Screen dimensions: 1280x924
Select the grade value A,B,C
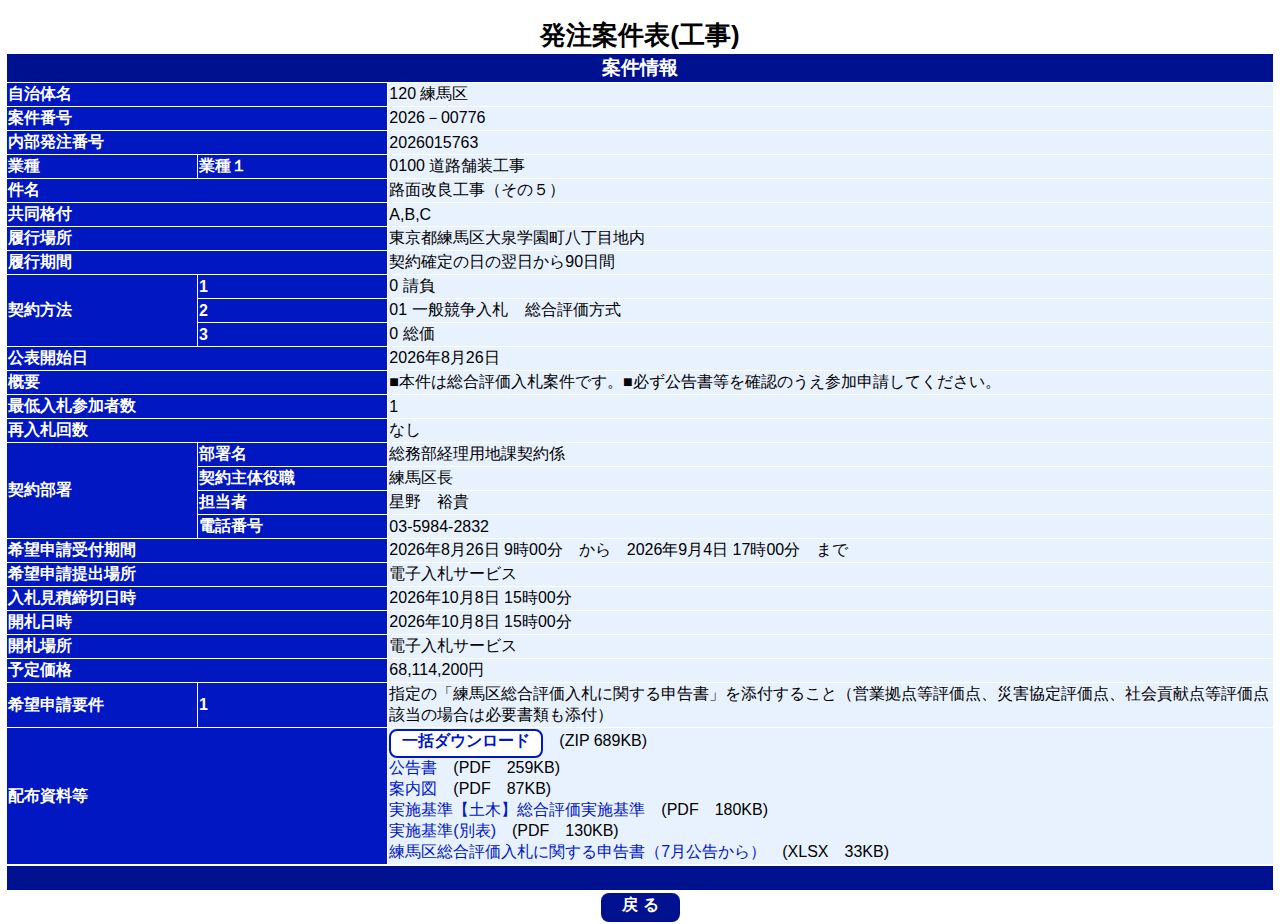pos(410,214)
